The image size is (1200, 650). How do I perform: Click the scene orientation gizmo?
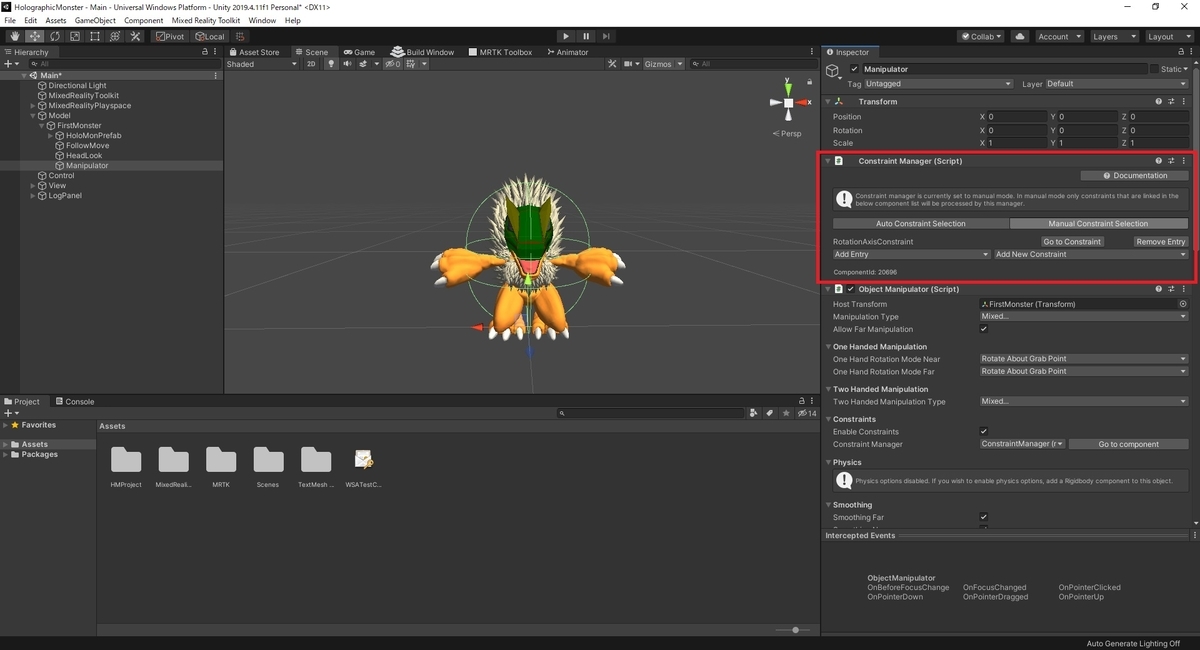click(x=789, y=102)
